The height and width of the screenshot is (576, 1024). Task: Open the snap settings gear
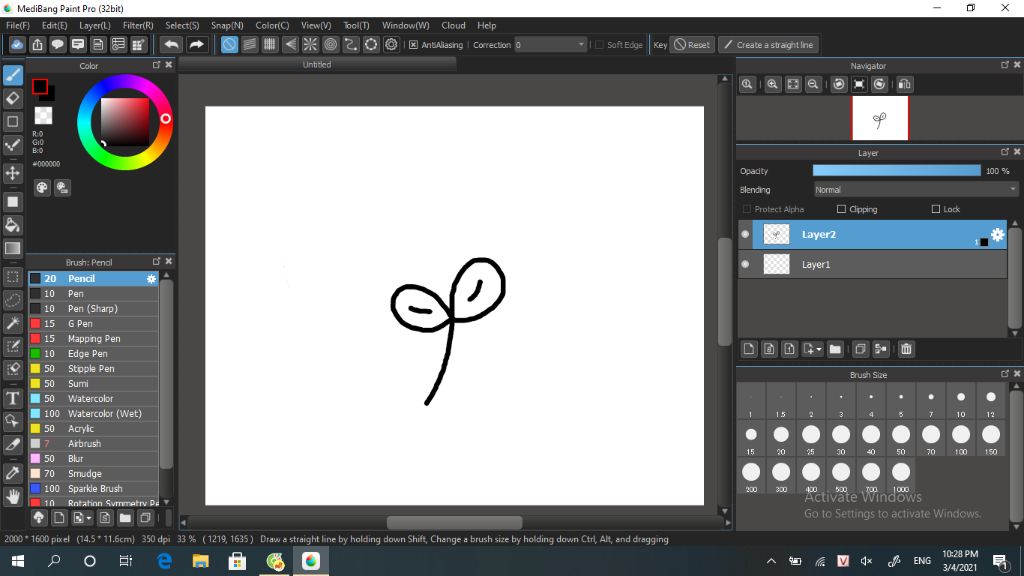pyautogui.click(x=391, y=44)
